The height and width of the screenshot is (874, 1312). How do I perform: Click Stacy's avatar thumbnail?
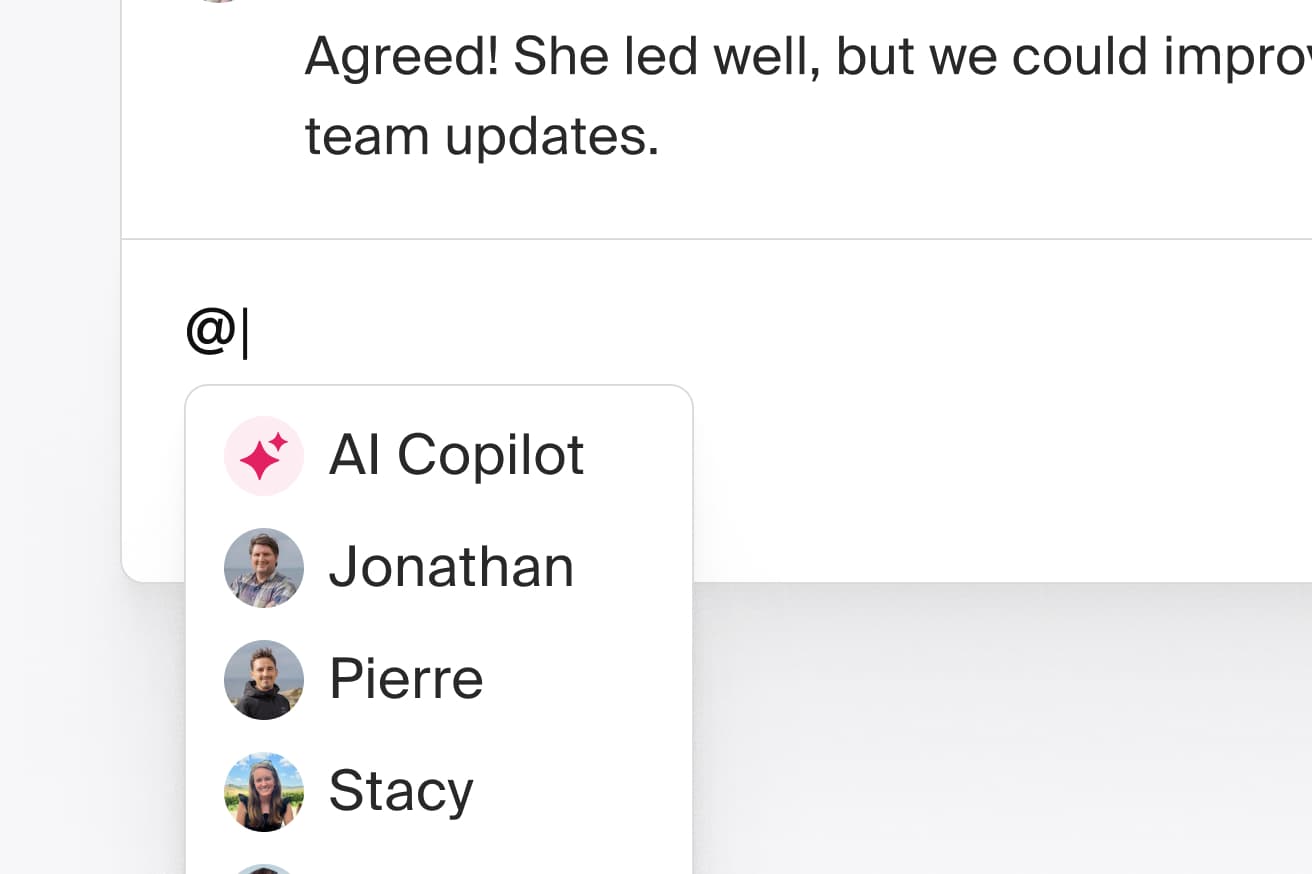(x=263, y=792)
